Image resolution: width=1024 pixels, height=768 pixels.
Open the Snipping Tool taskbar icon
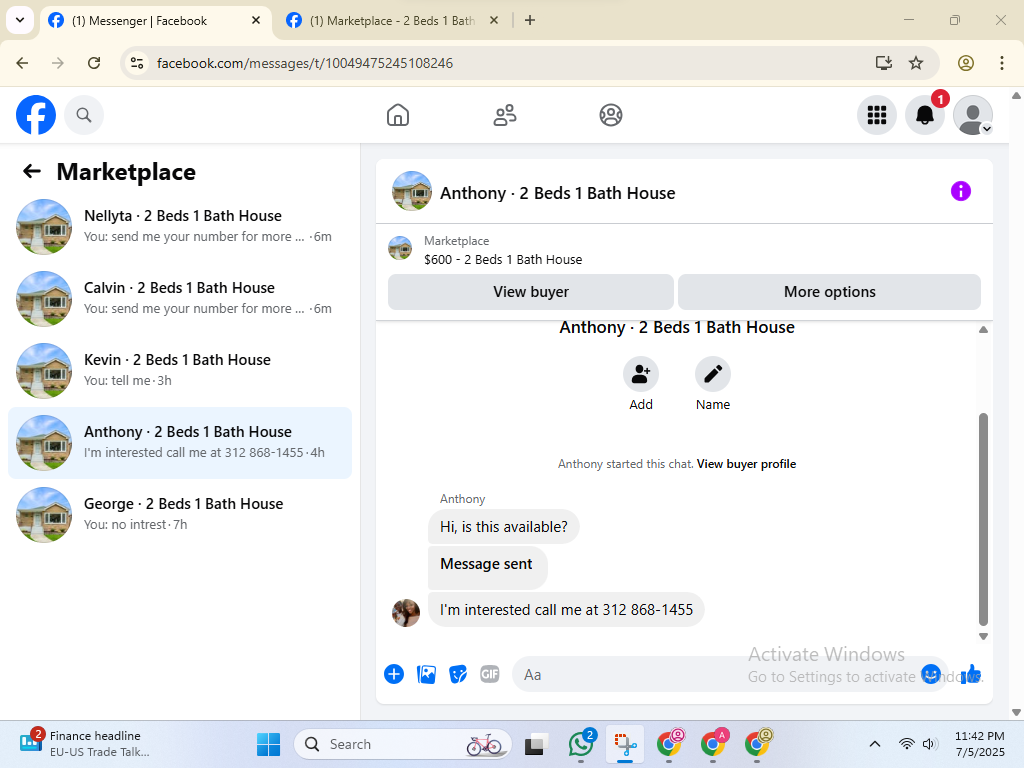click(x=625, y=744)
